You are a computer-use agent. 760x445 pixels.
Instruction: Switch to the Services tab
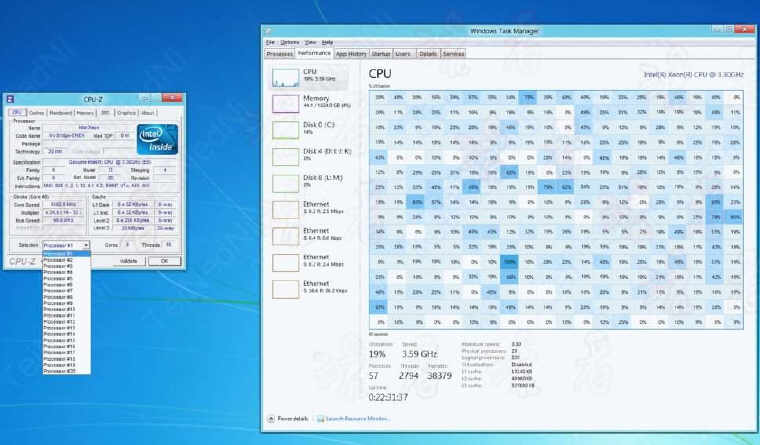(x=454, y=54)
